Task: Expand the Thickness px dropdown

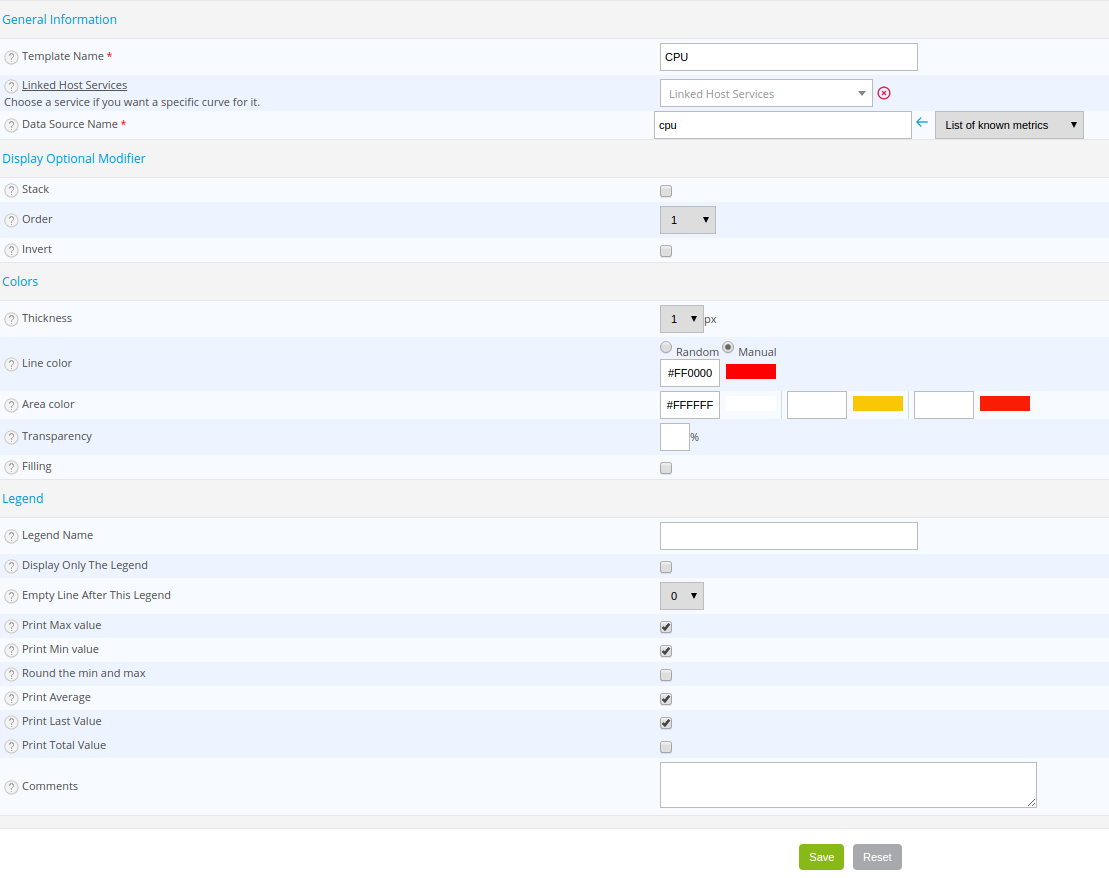Action: pos(681,319)
